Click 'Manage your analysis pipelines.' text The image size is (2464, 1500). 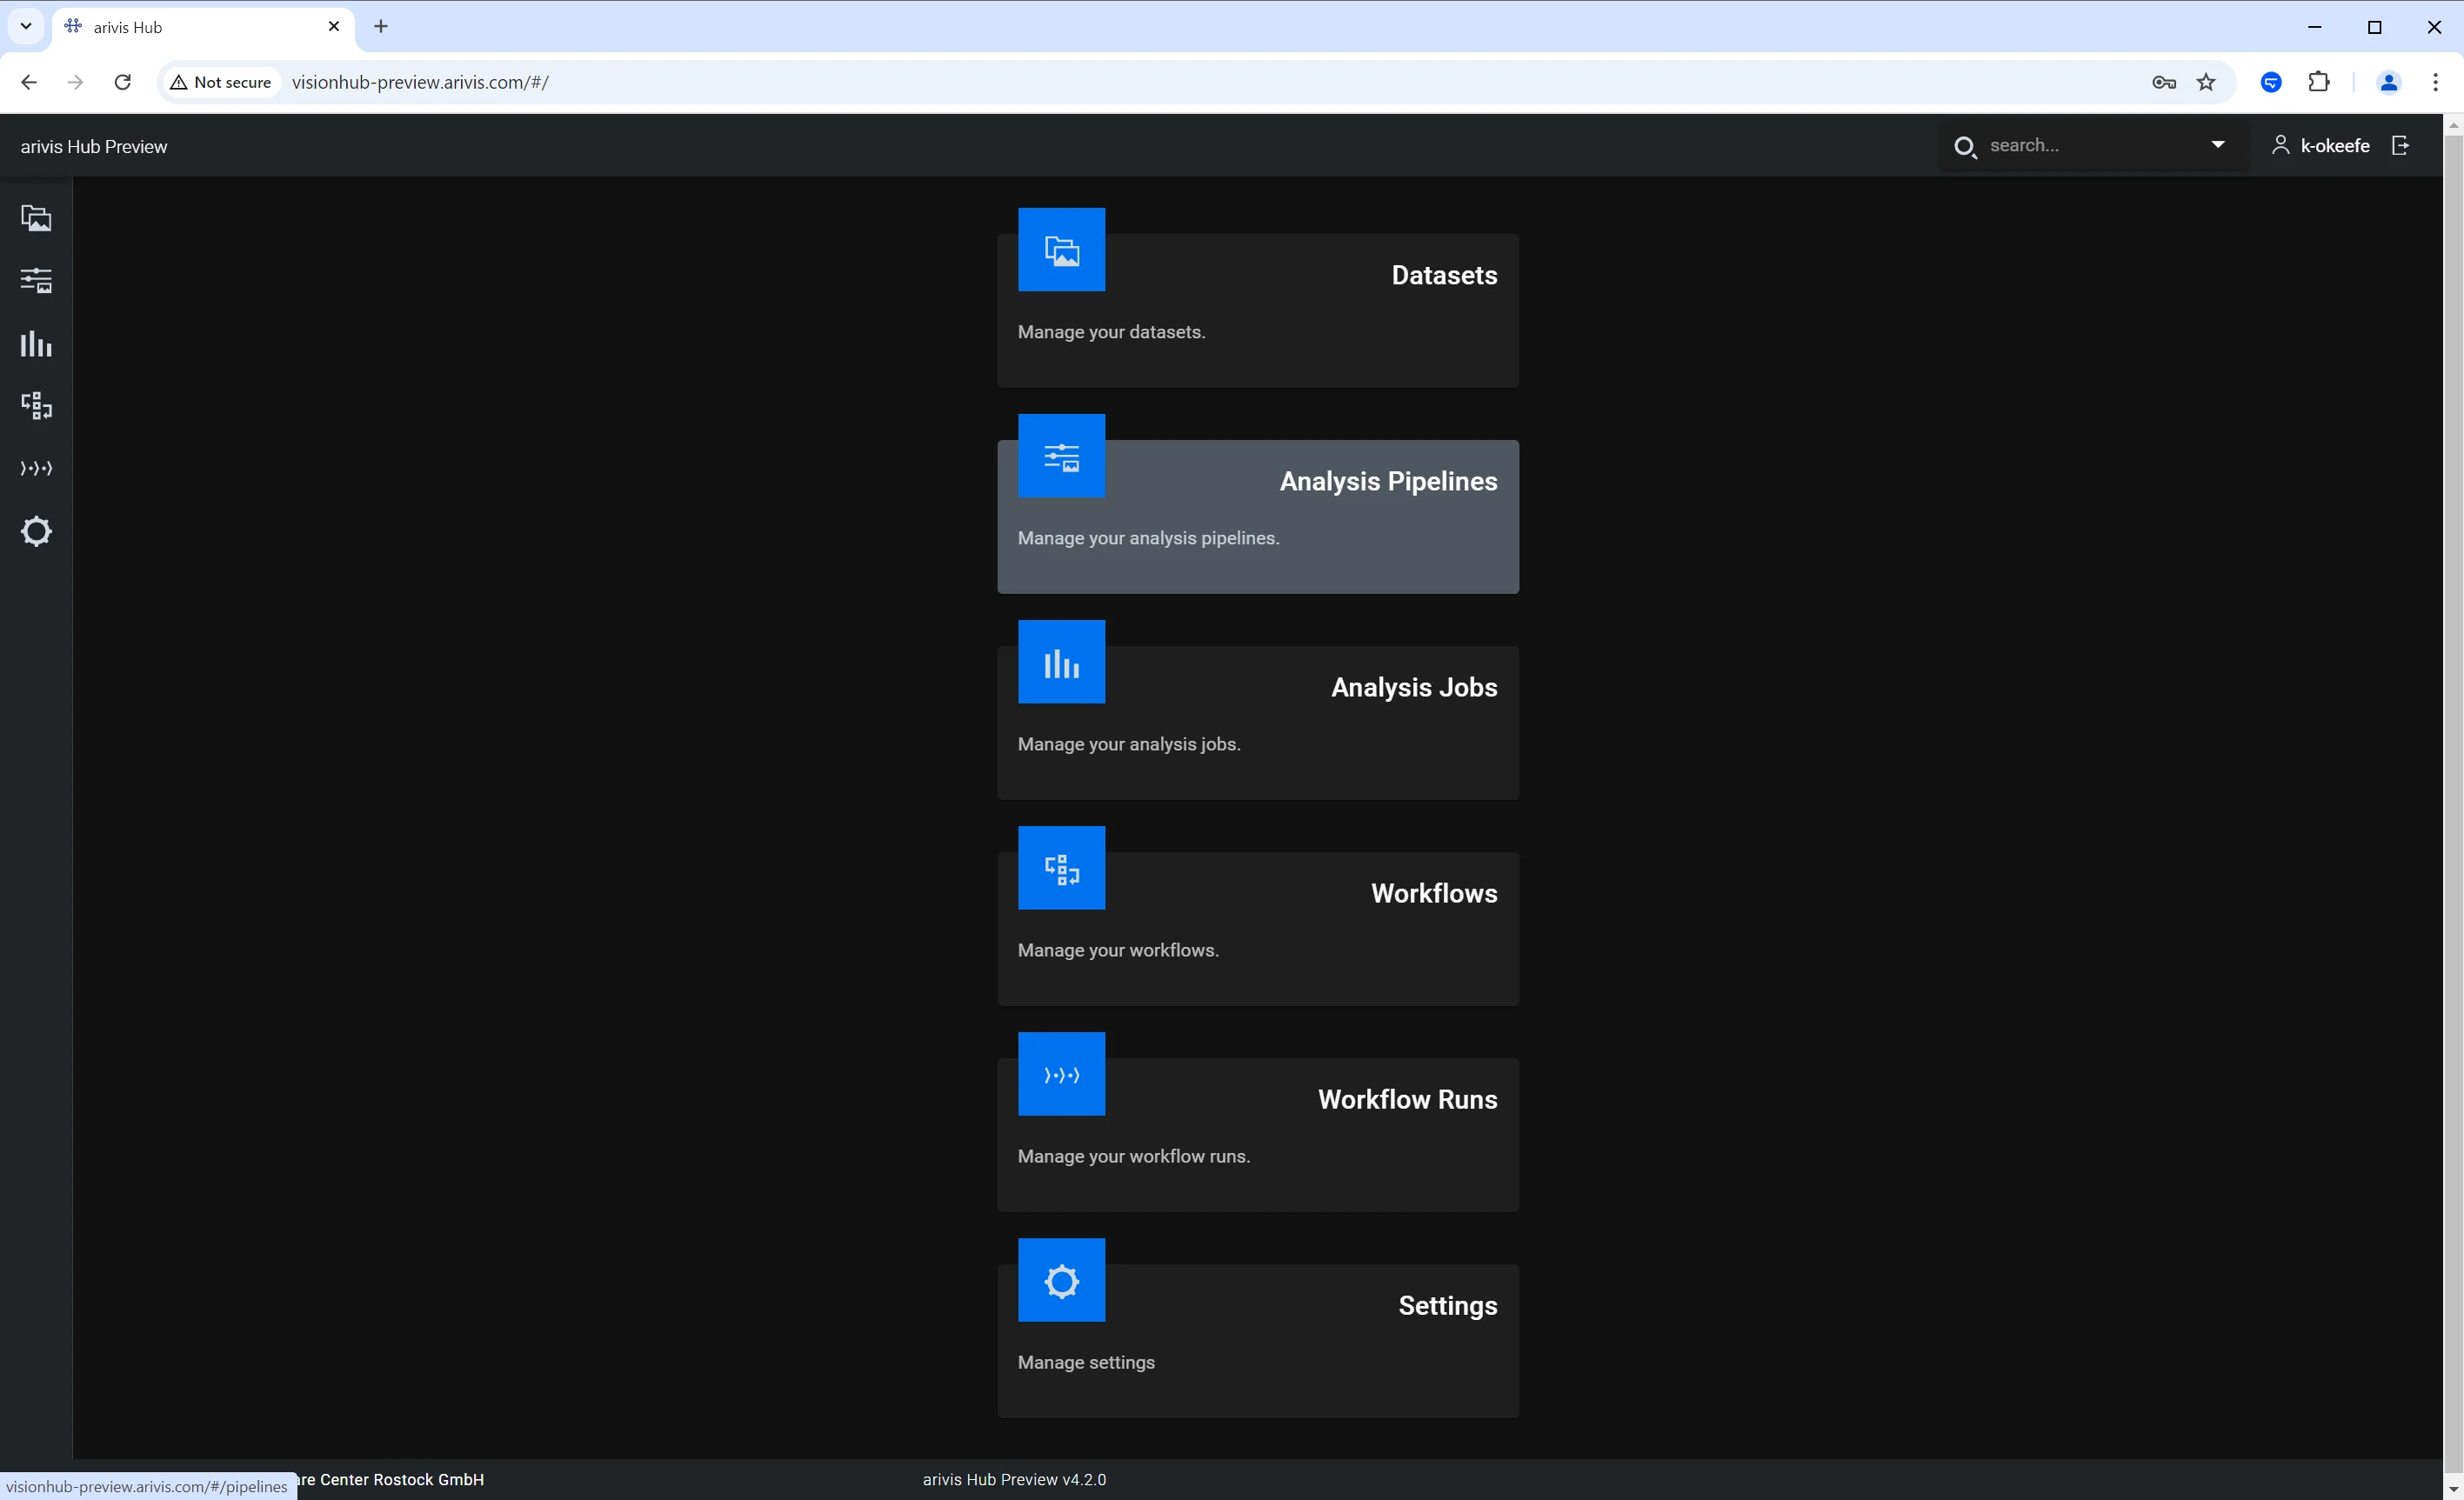tap(1148, 538)
